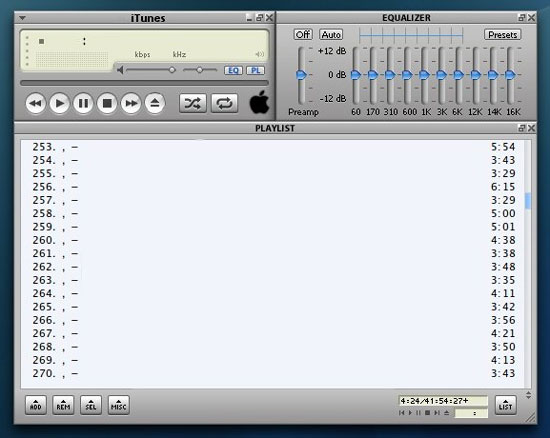550x438 pixels.
Task: Click the playlist window resize grip
Action: [531, 417]
